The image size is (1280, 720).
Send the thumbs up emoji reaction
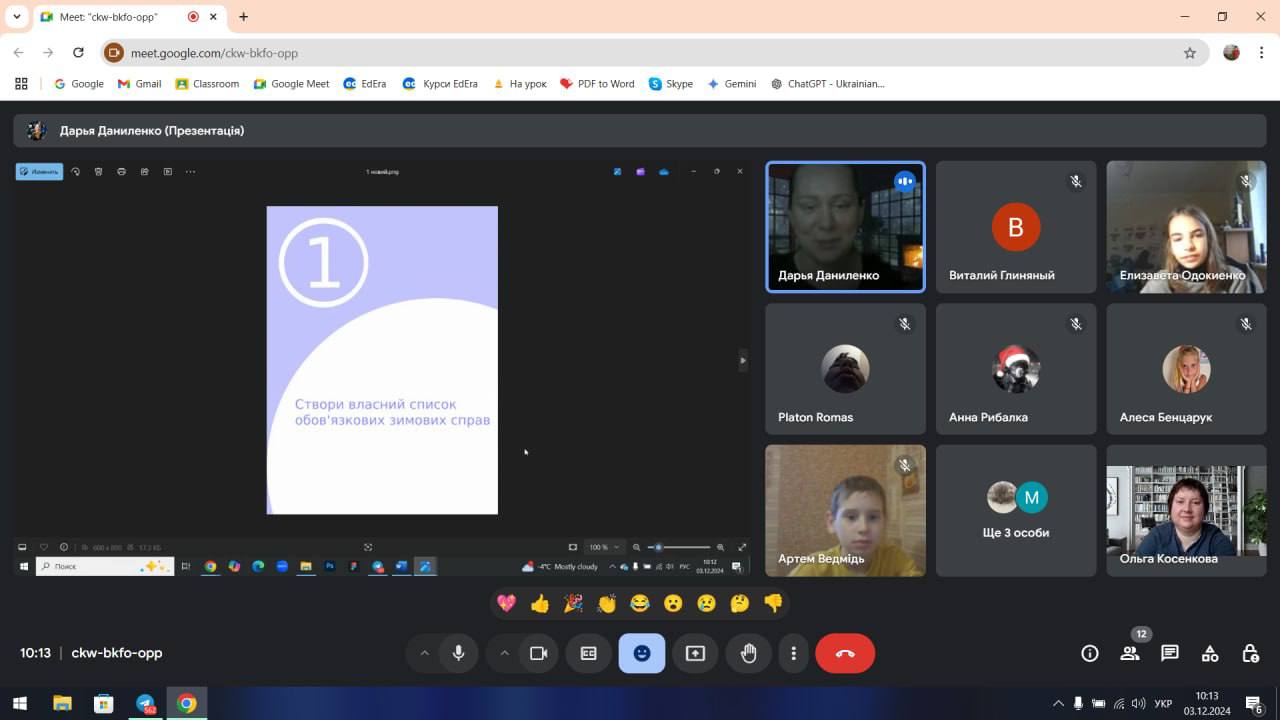click(540, 603)
